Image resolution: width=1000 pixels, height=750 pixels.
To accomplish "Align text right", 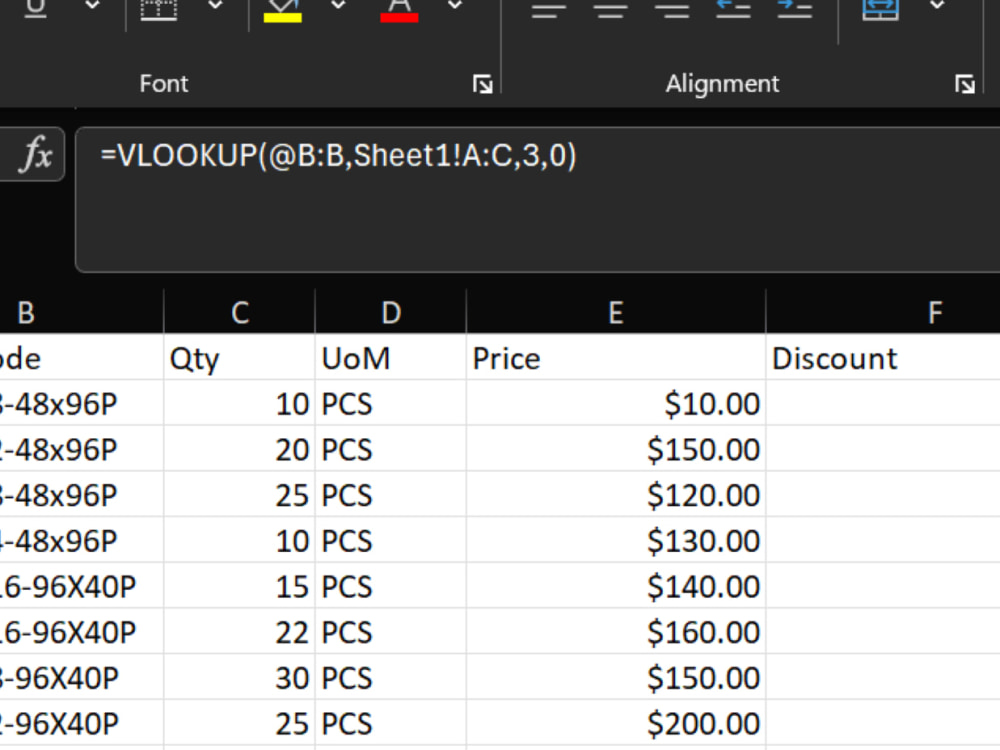I will pyautogui.click(x=672, y=10).
